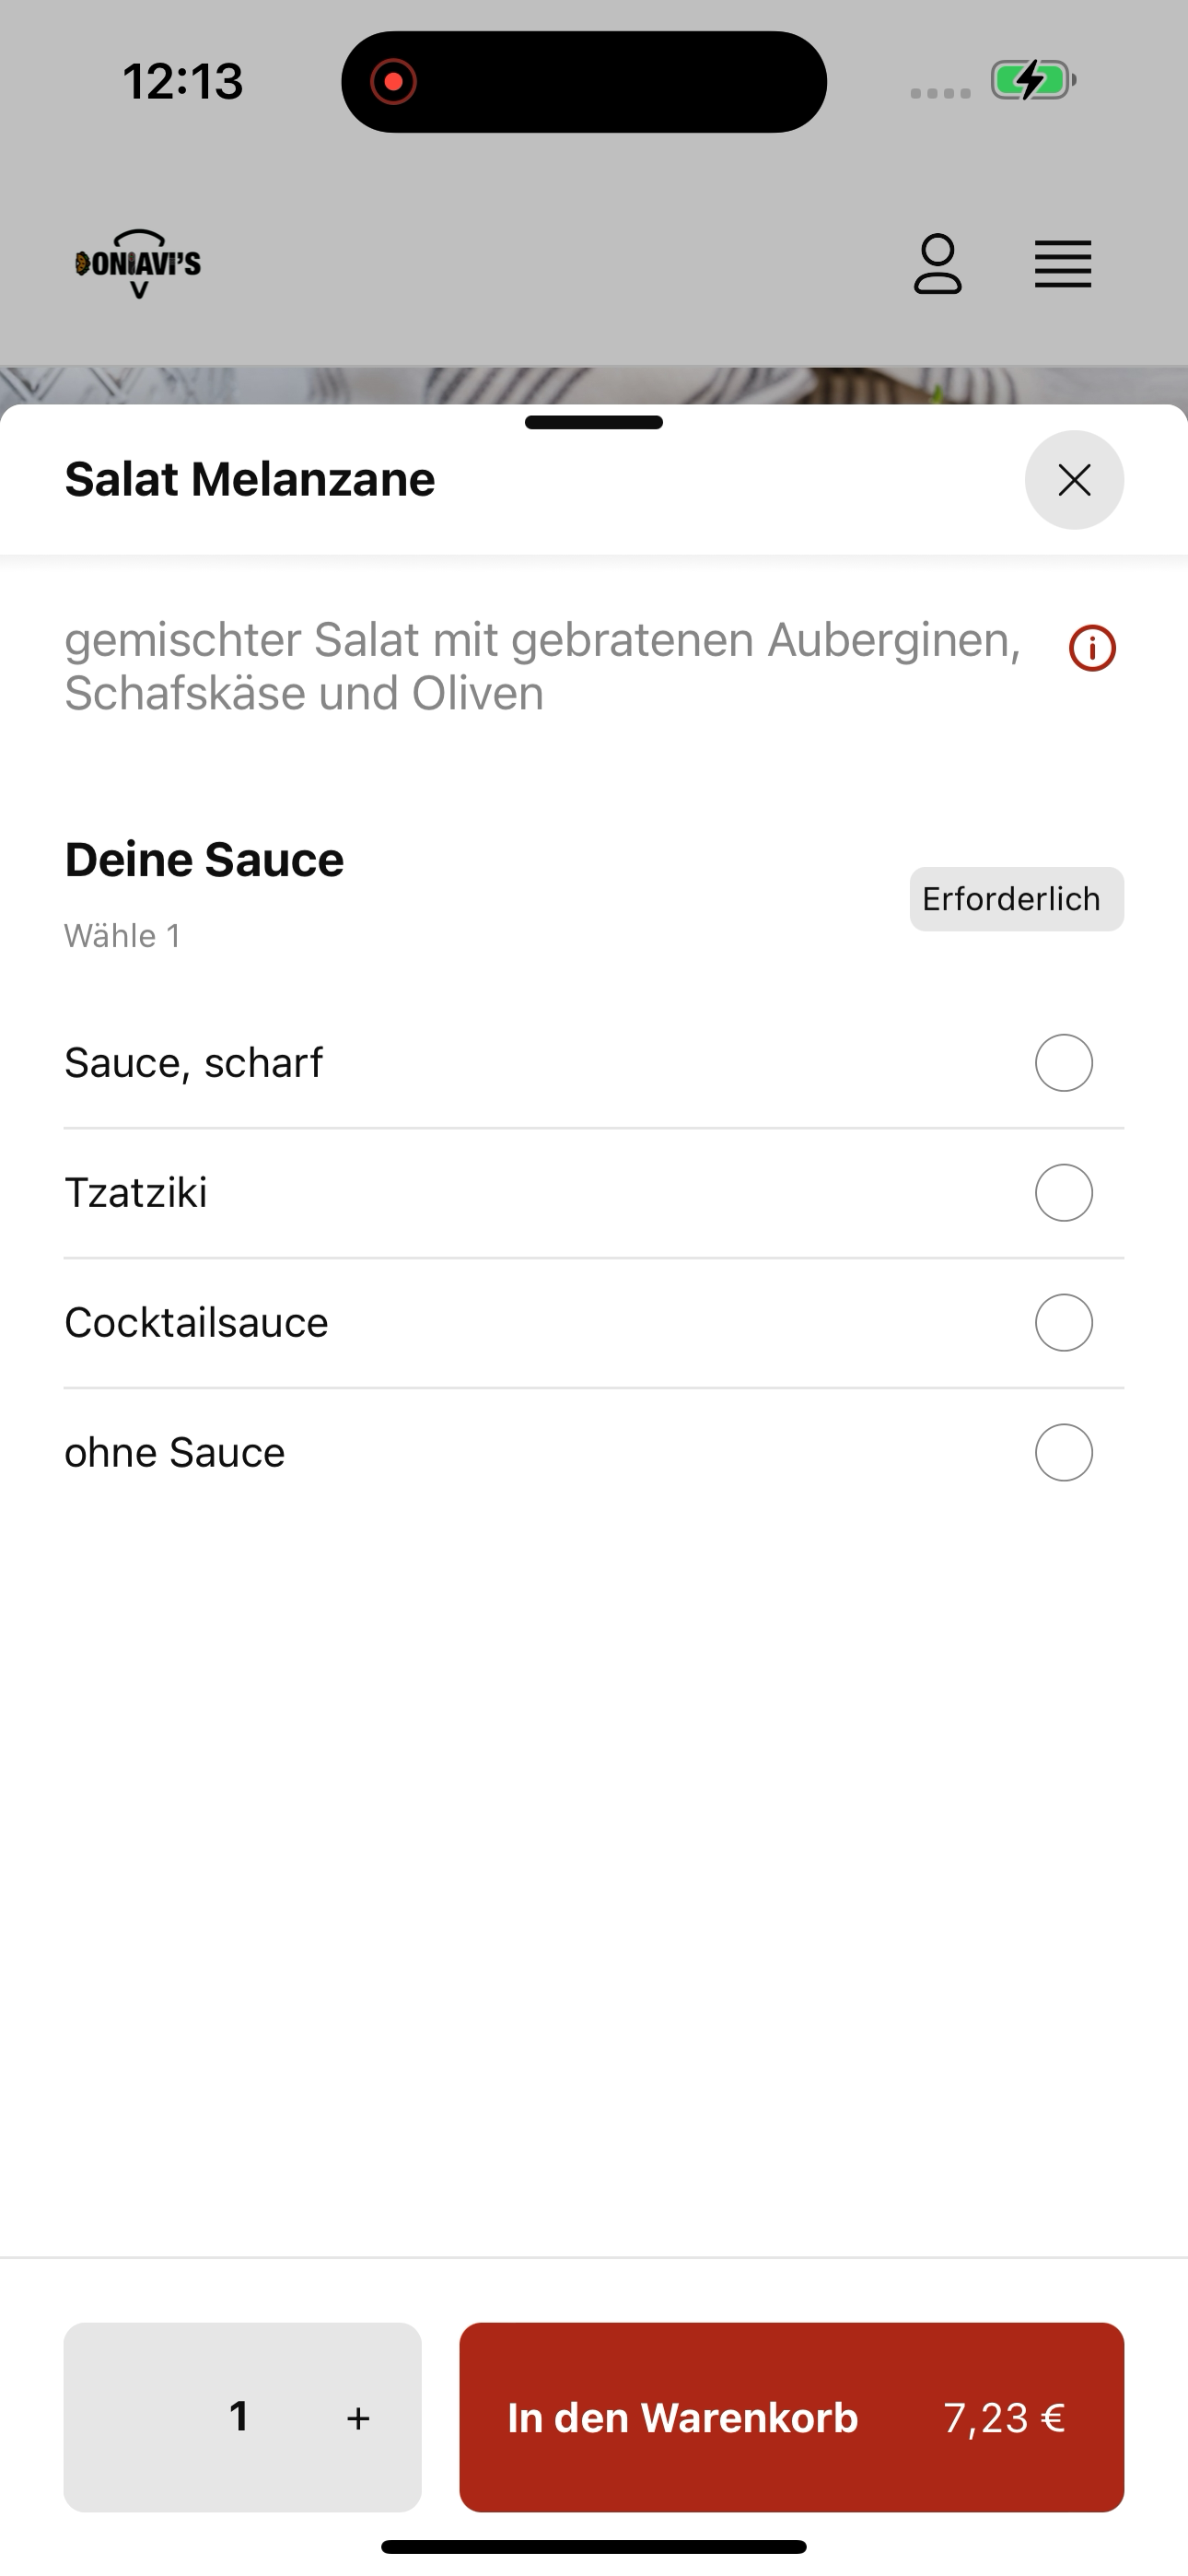This screenshot has width=1188, height=2576.
Task: Select the Sauce, scharf radio button
Action: [1063, 1062]
